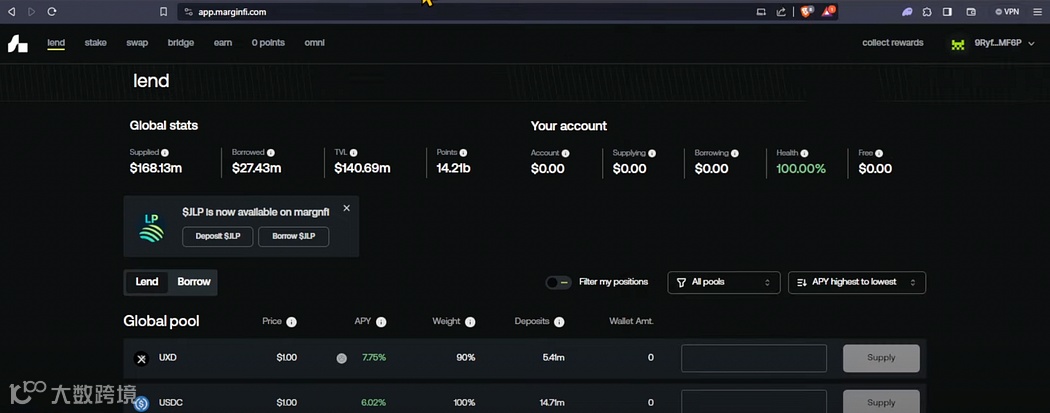Open the browser wallet icon
The width and height of the screenshot is (1050, 413).
(x=971, y=11)
